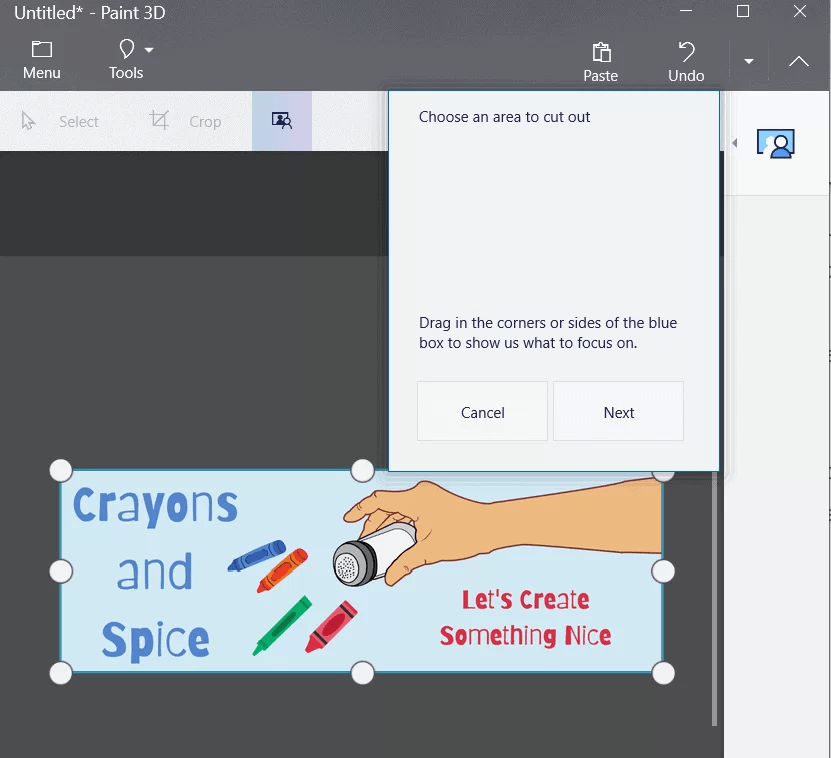Cancel the cut out selection
Image resolution: width=831 pixels, height=758 pixels.
point(482,411)
